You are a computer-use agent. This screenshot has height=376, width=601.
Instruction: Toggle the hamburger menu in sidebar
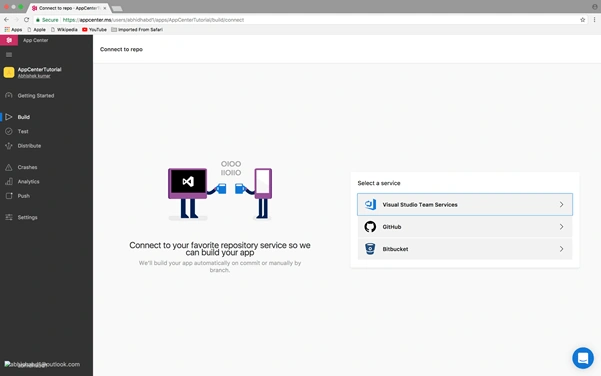click(x=9, y=55)
